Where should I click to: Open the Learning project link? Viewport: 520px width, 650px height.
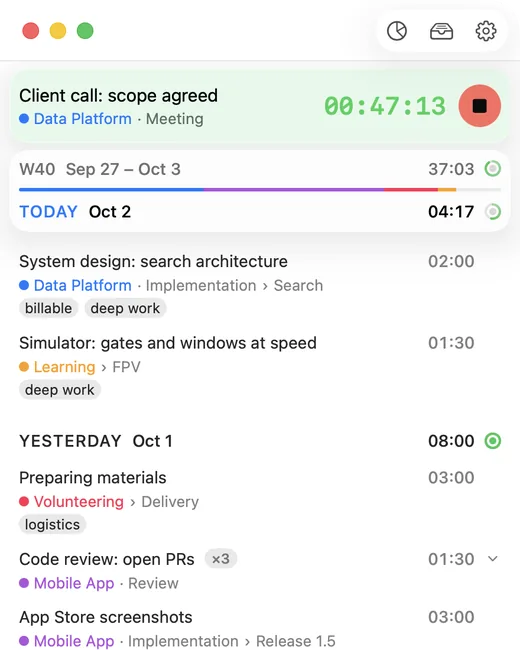64,367
